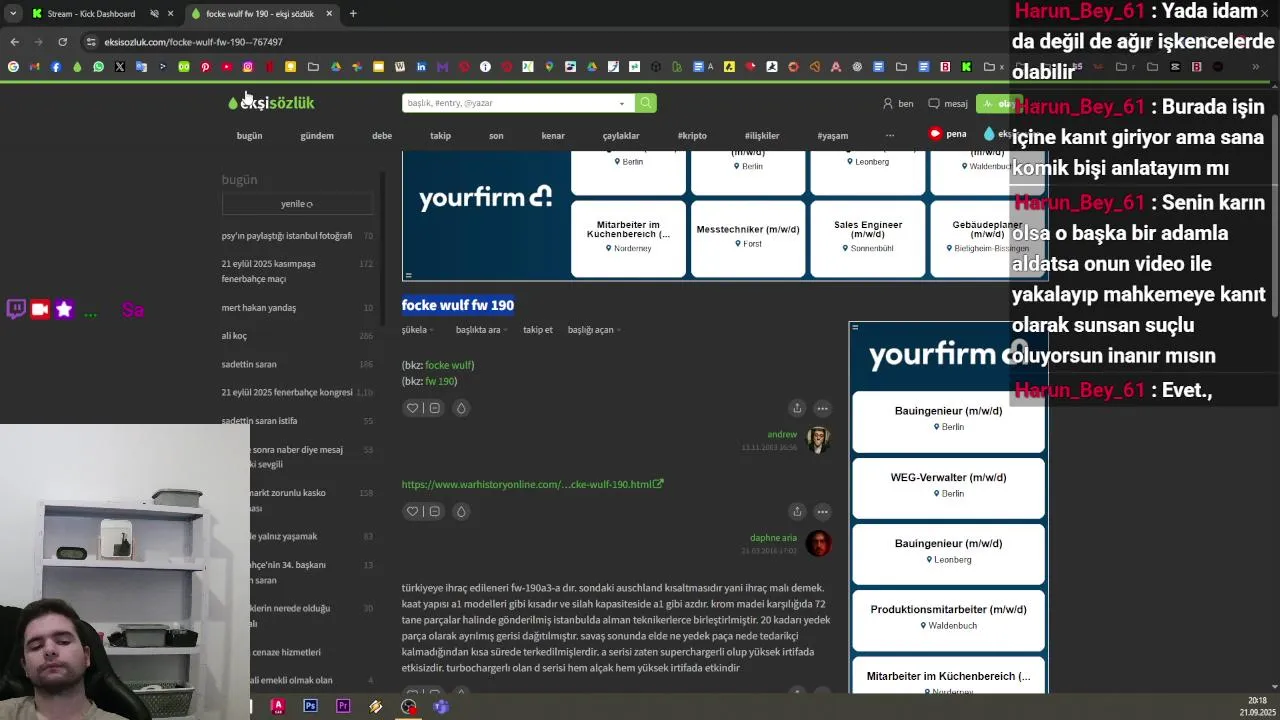Click andrew's avatar thumbnail
The height and width of the screenshot is (720, 1280).
[x=819, y=440]
